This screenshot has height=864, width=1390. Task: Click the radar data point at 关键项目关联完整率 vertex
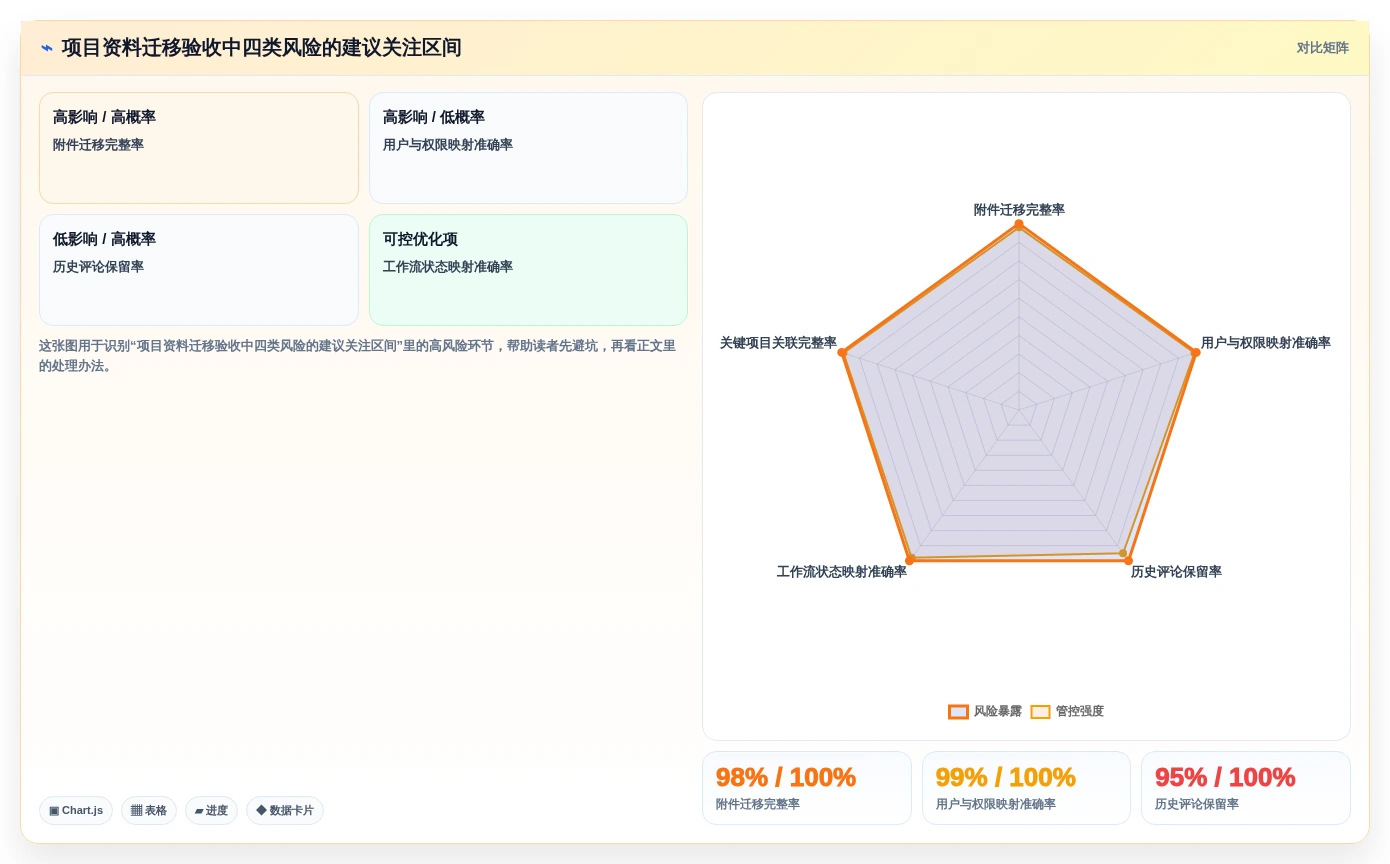click(842, 352)
